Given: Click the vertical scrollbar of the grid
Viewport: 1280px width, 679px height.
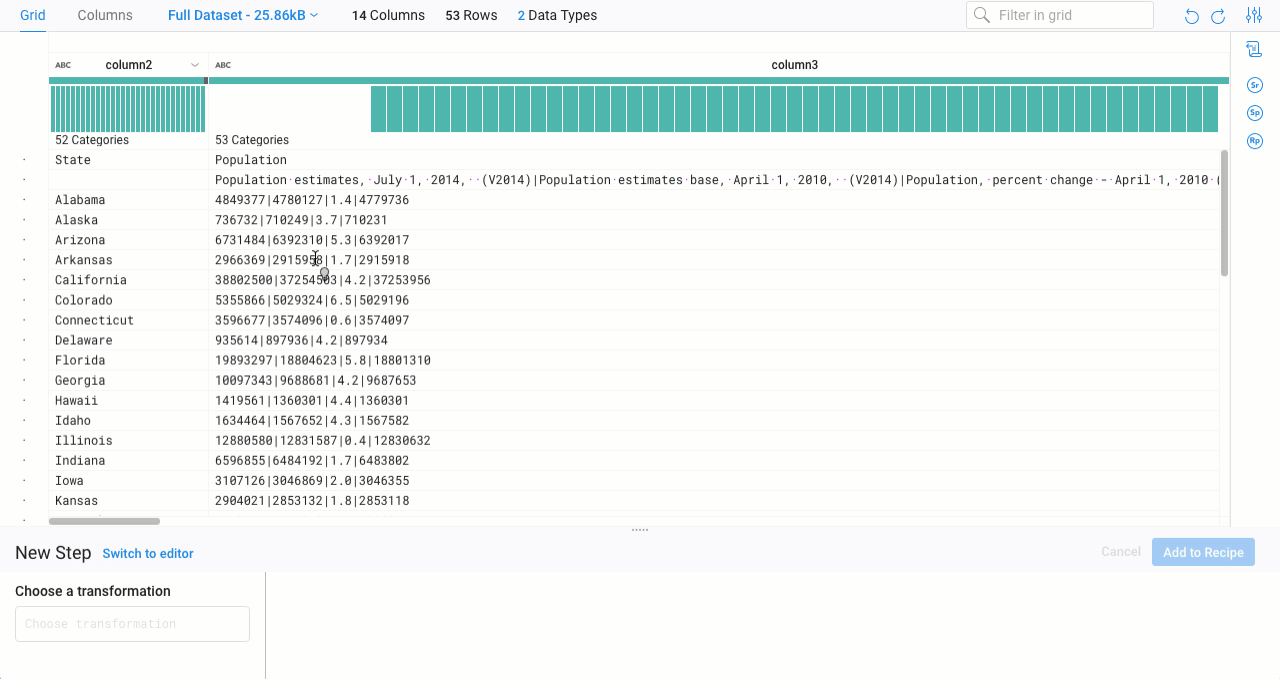Looking at the screenshot, I should click(1224, 213).
